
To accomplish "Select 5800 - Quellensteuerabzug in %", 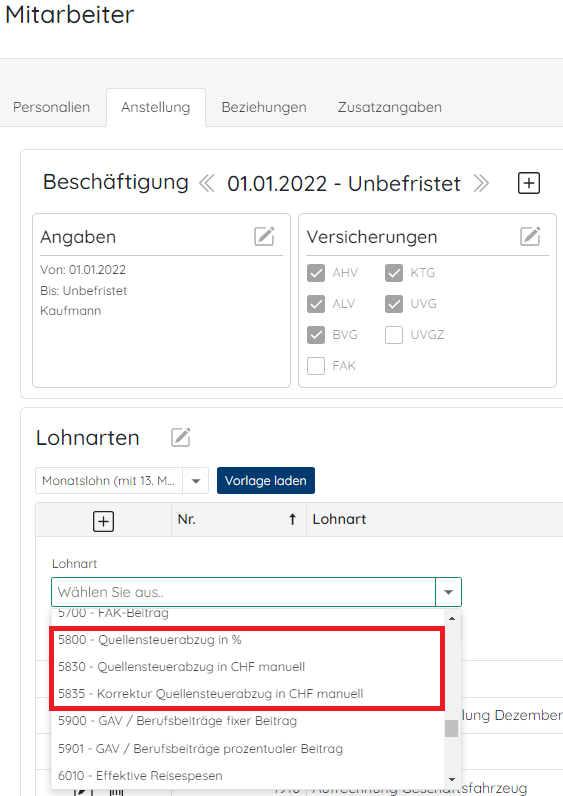I will coord(150,640).
